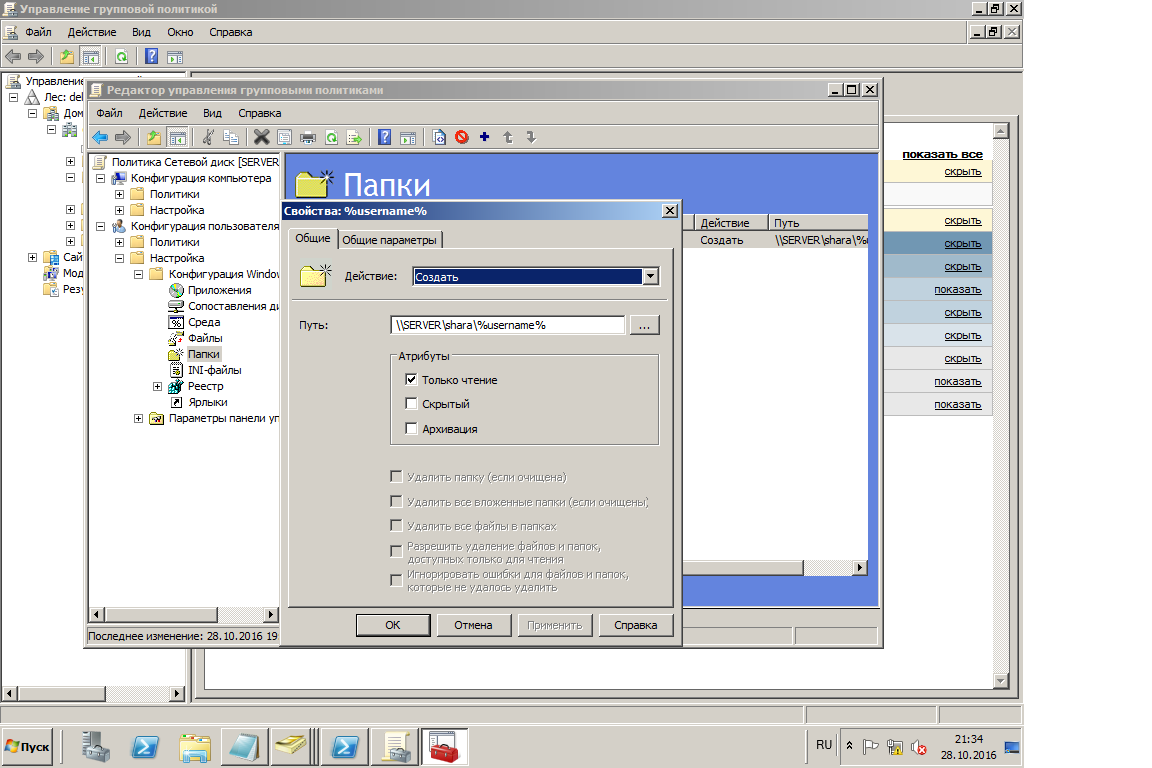
Task: Click the blue Back arrow in the policy editor toolbar
Action: (x=100, y=137)
